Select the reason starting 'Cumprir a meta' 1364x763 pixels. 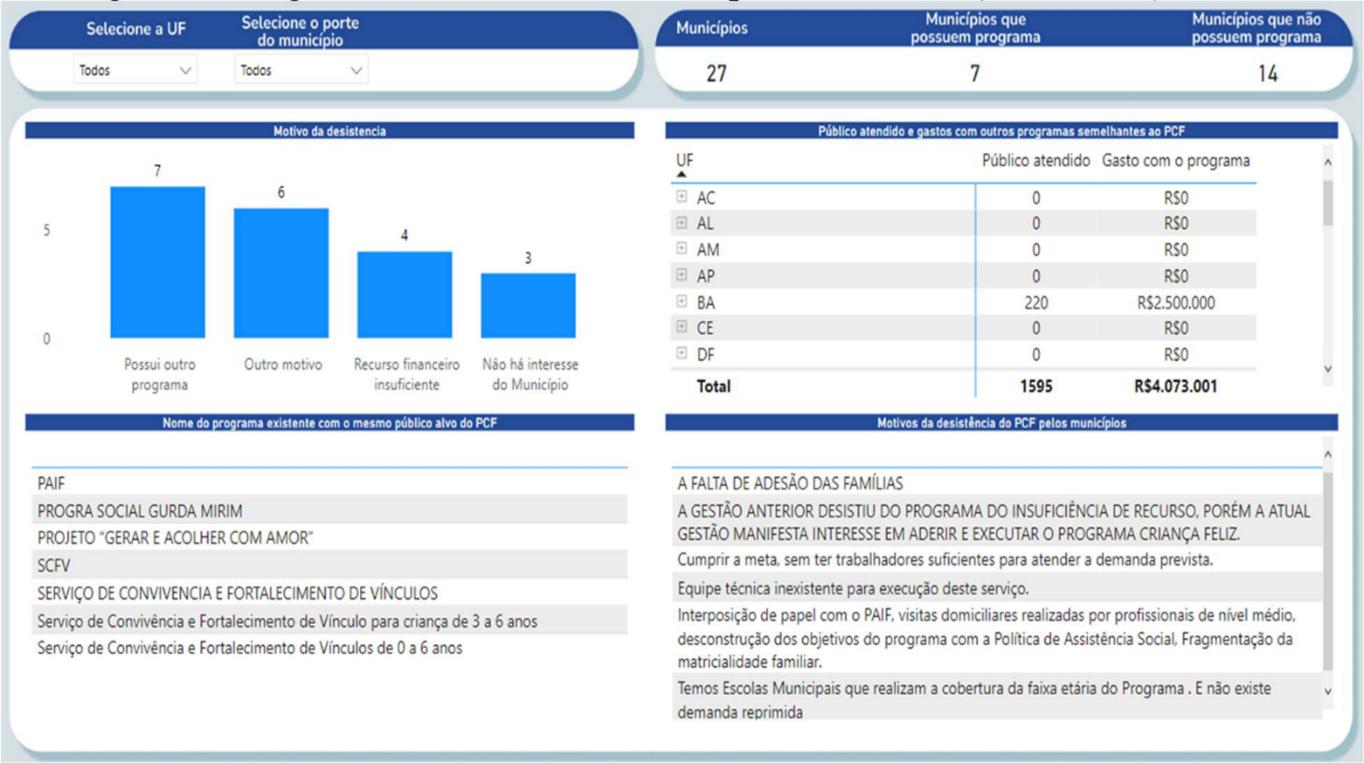tap(995, 560)
